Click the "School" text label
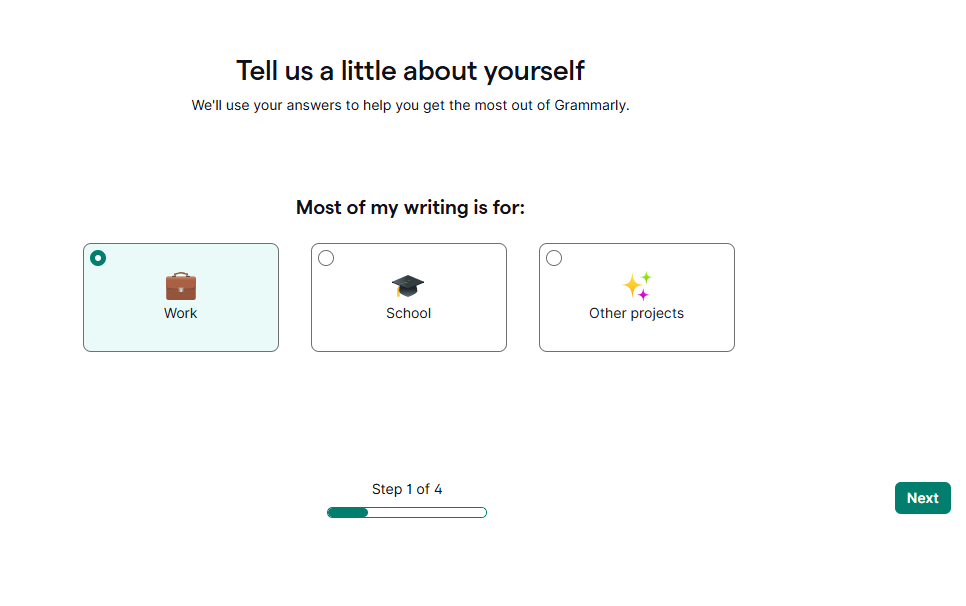Viewport: 966px width, 606px height. click(408, 313)
